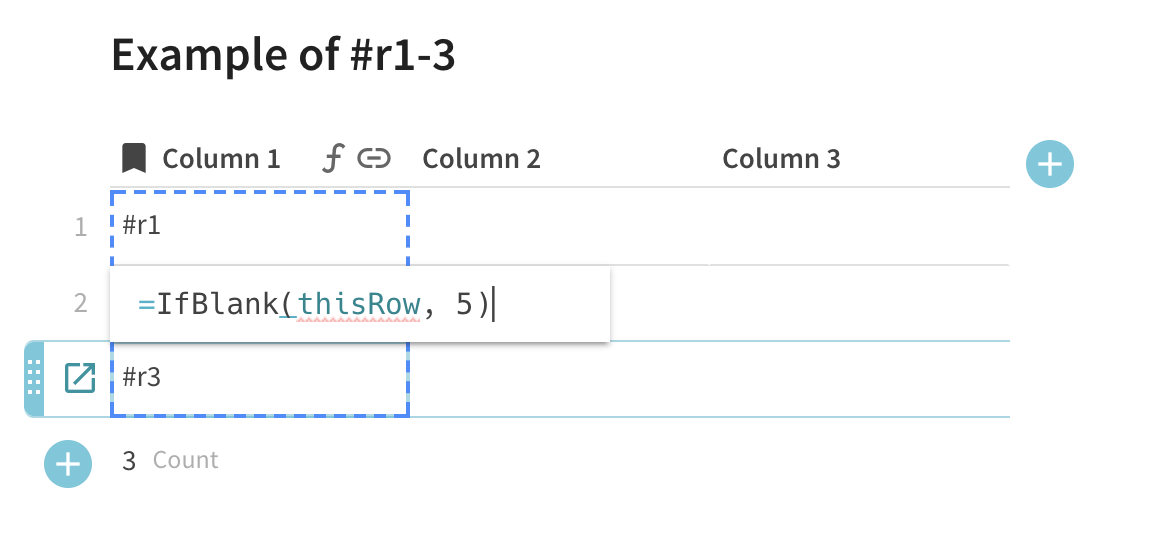Click the Column 3 cell in row 3
This screenshot has height=544, width=1156.
[860, 379]
